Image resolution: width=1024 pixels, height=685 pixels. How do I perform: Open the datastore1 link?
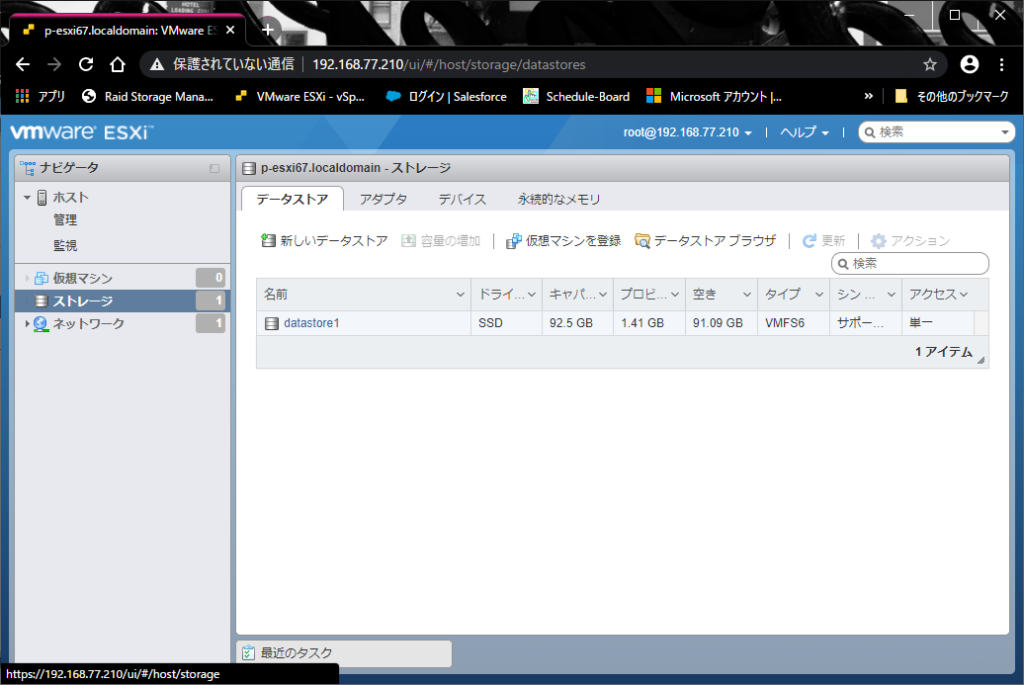312,323
